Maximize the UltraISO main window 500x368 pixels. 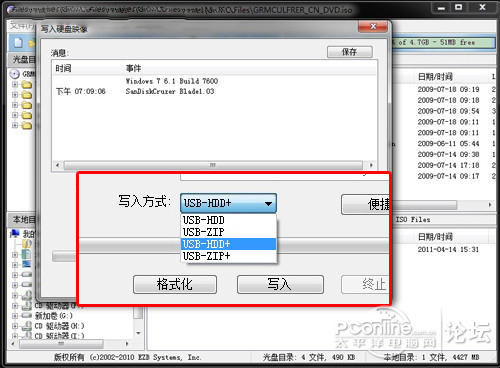point(459,7)
